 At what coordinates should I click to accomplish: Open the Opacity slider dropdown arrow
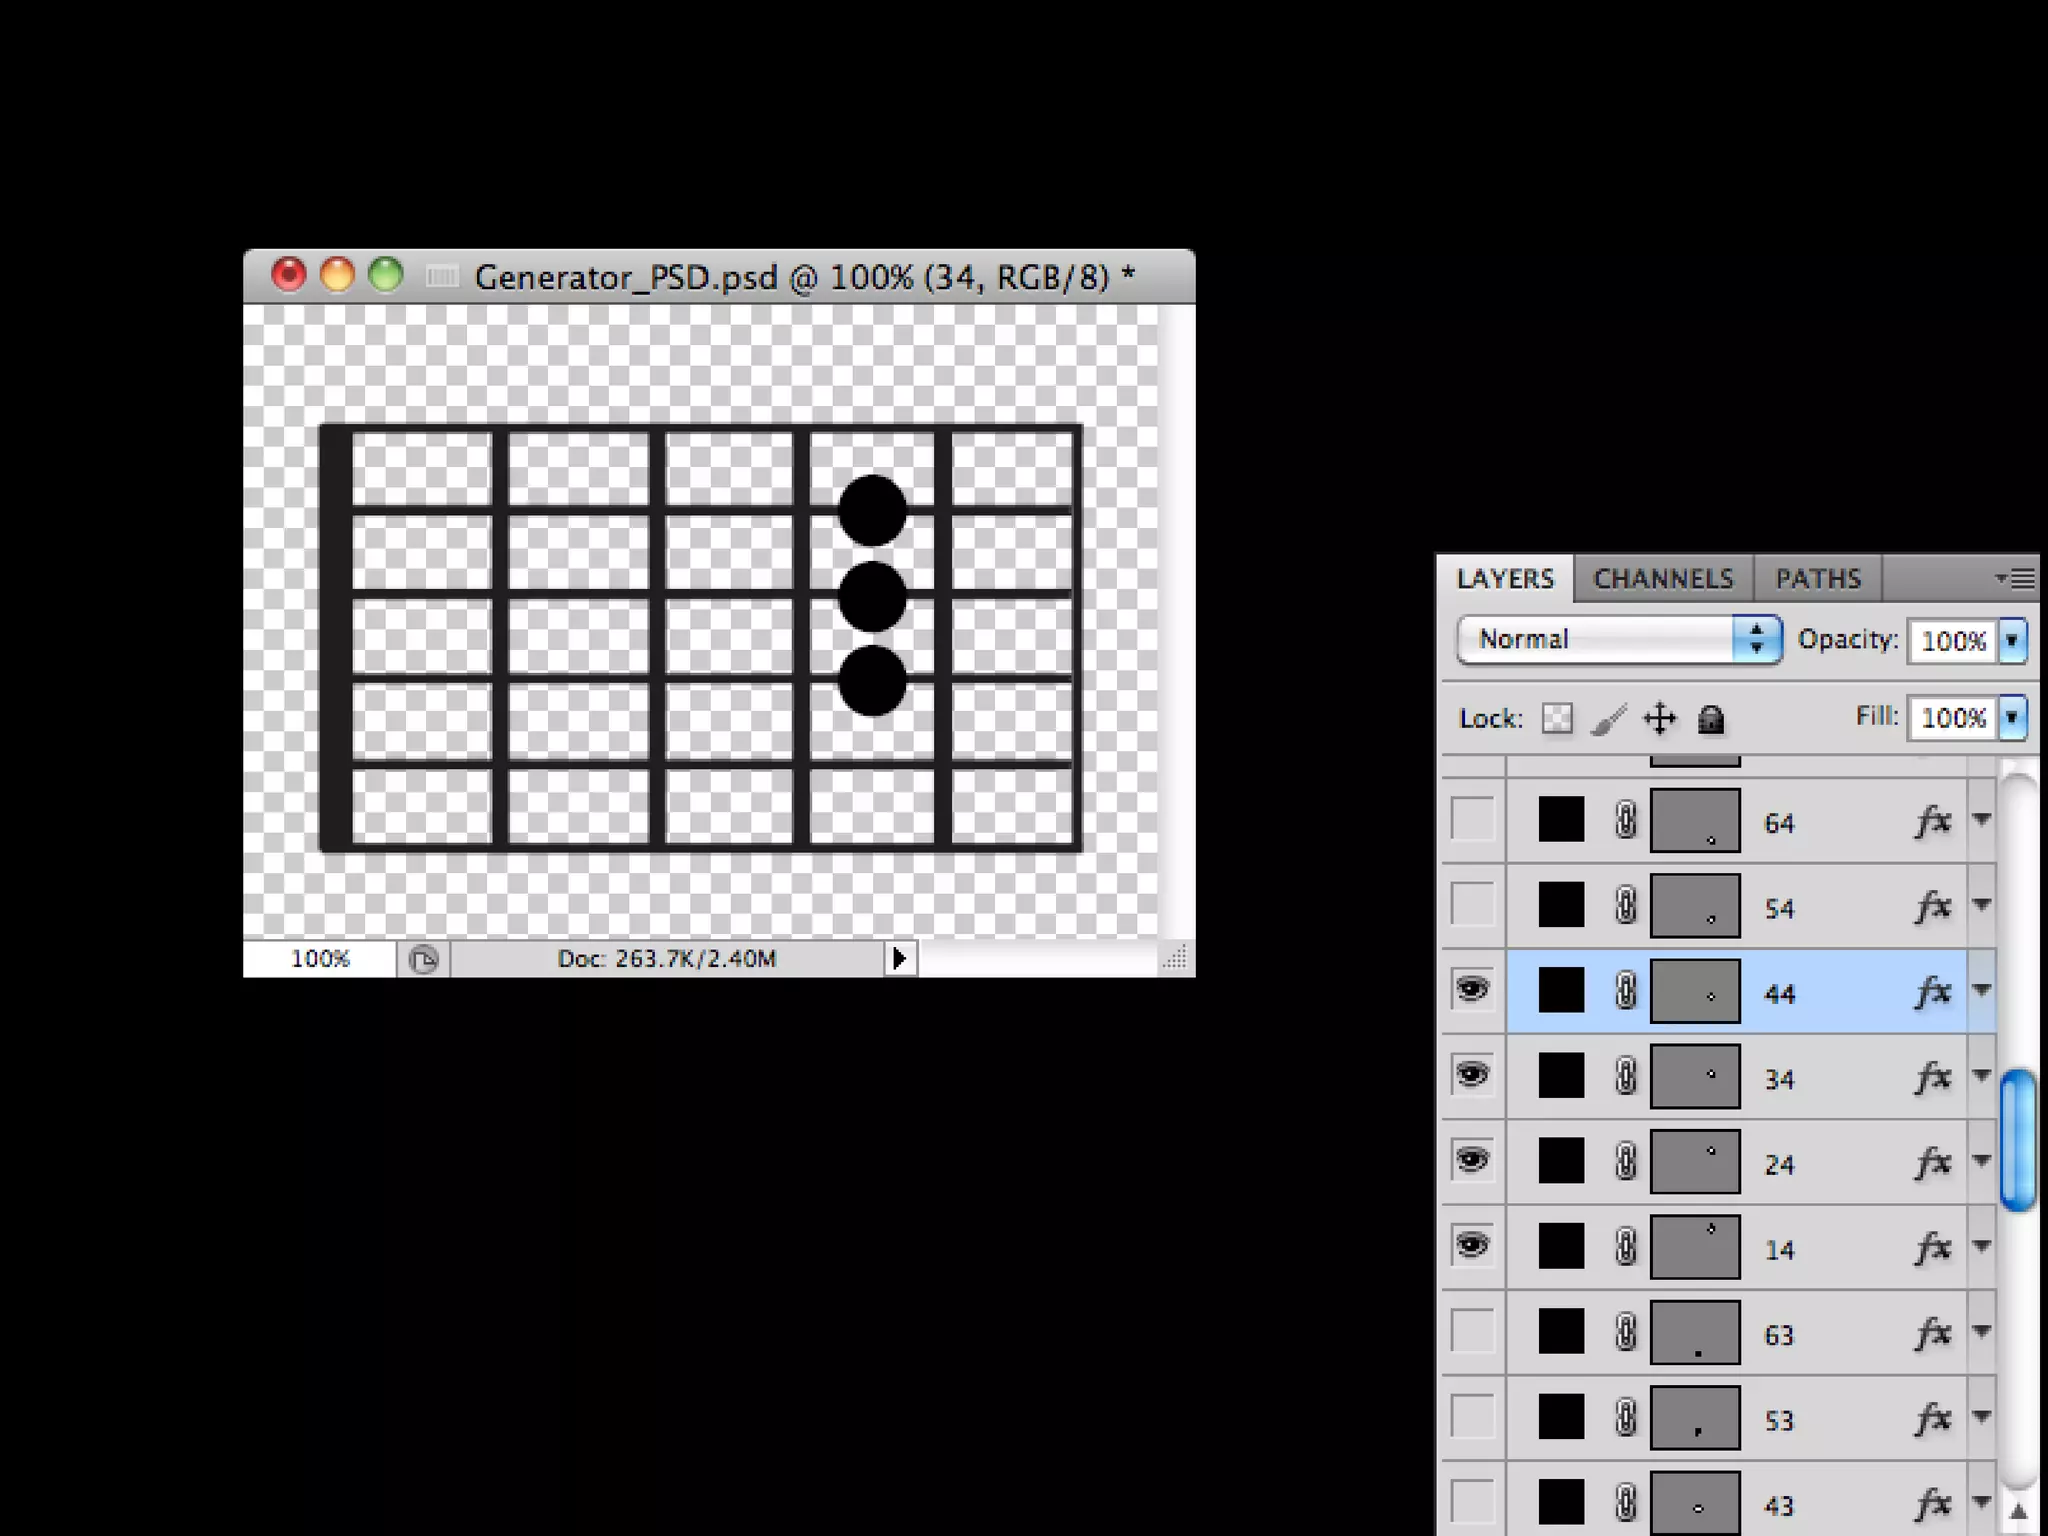pyautogui.click(x=2012, y=641)
